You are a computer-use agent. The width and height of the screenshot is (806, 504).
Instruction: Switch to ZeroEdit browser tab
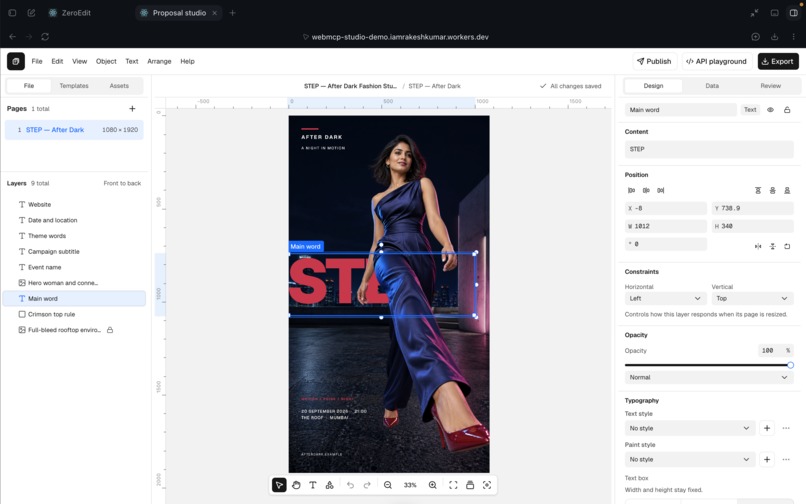pyautogui.click(x=70, y=13)
